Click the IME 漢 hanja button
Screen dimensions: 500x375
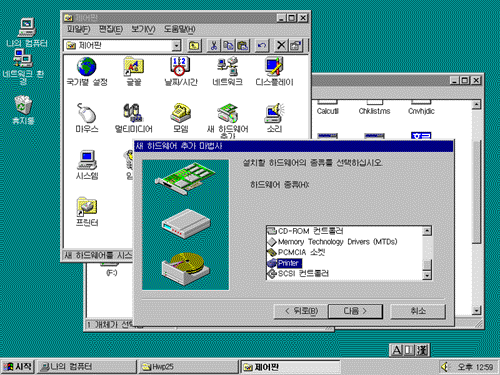pos(421,350)
